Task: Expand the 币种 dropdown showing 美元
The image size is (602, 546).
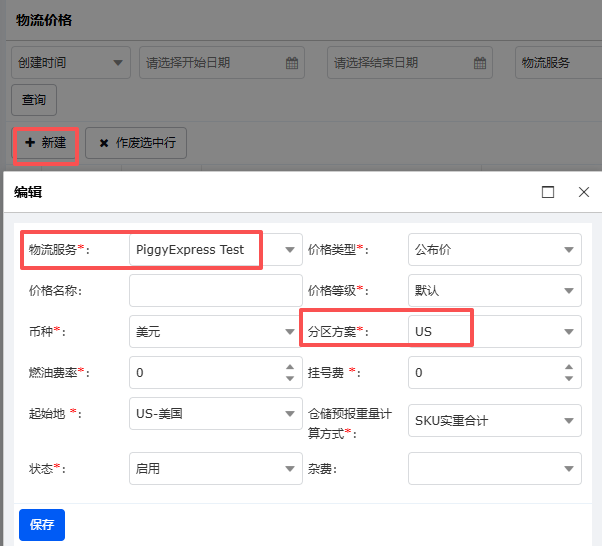Action: point(290,331)
